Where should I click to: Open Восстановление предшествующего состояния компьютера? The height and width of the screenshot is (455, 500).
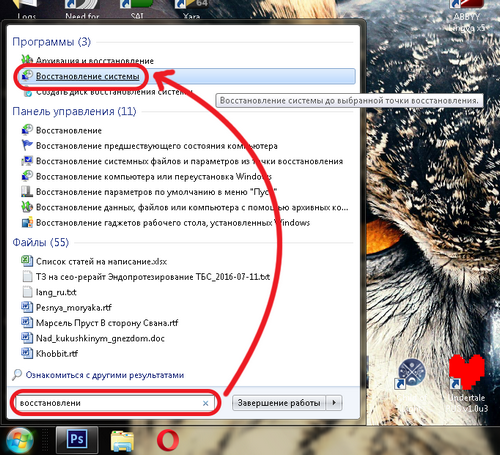(157, 146)
